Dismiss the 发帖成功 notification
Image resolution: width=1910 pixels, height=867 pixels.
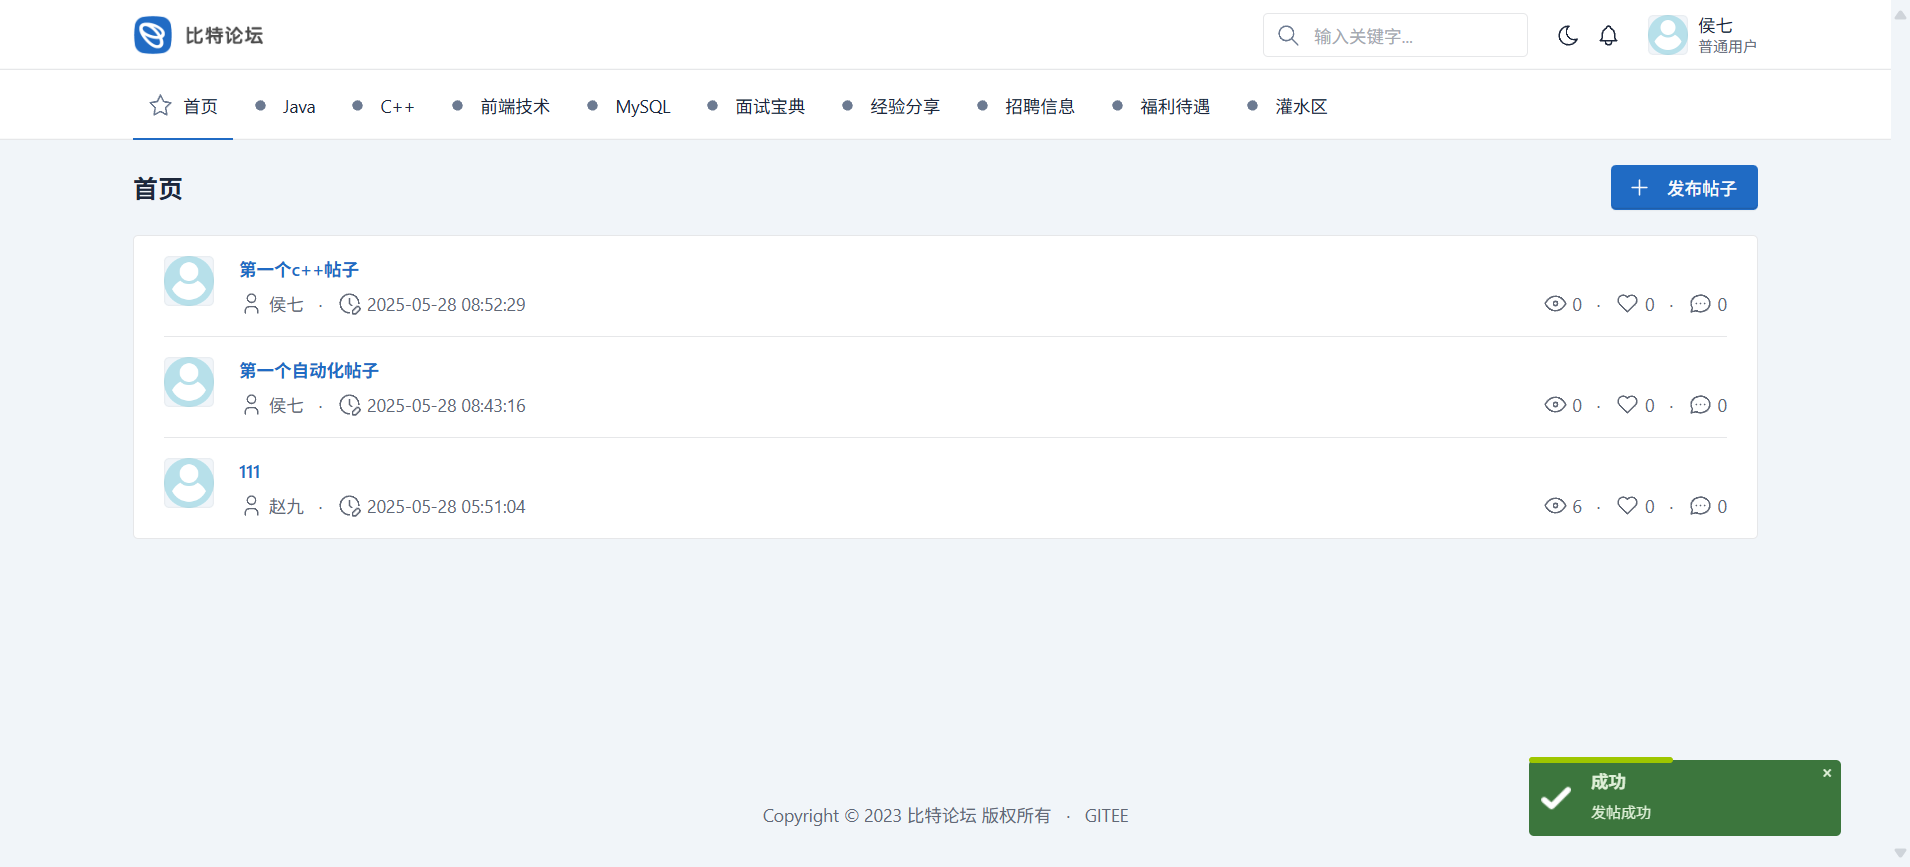click(x=1827, y=773)
